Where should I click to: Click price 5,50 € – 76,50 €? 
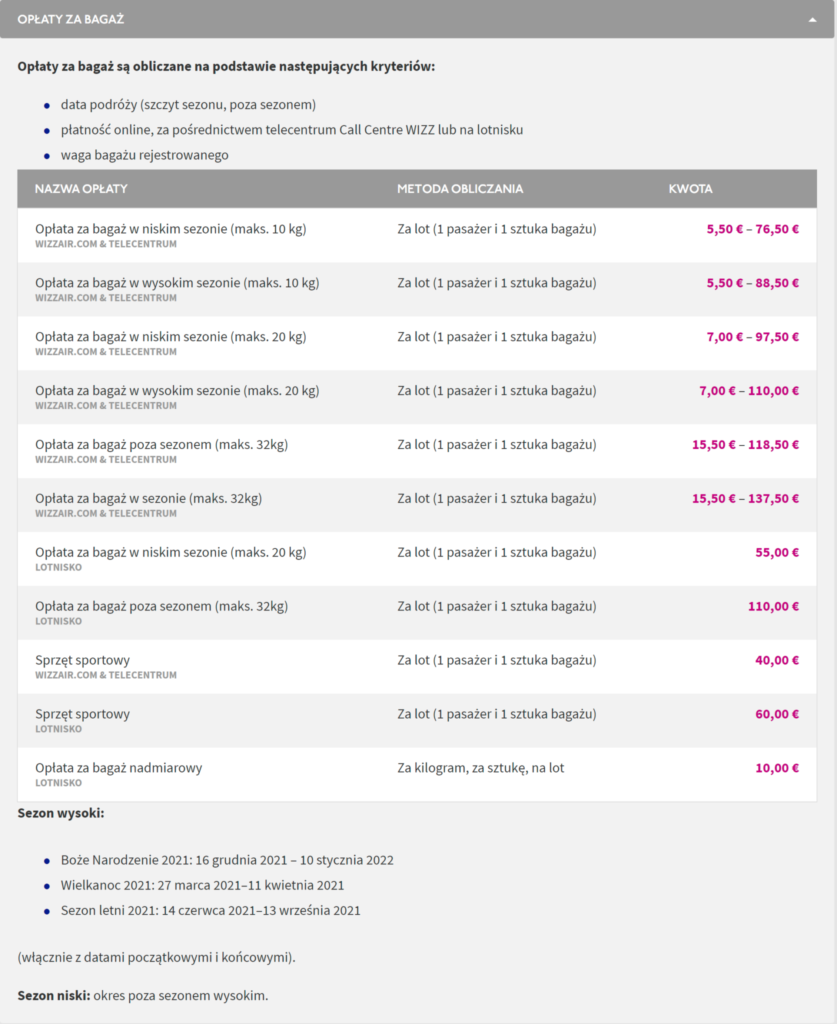(752, 229)
